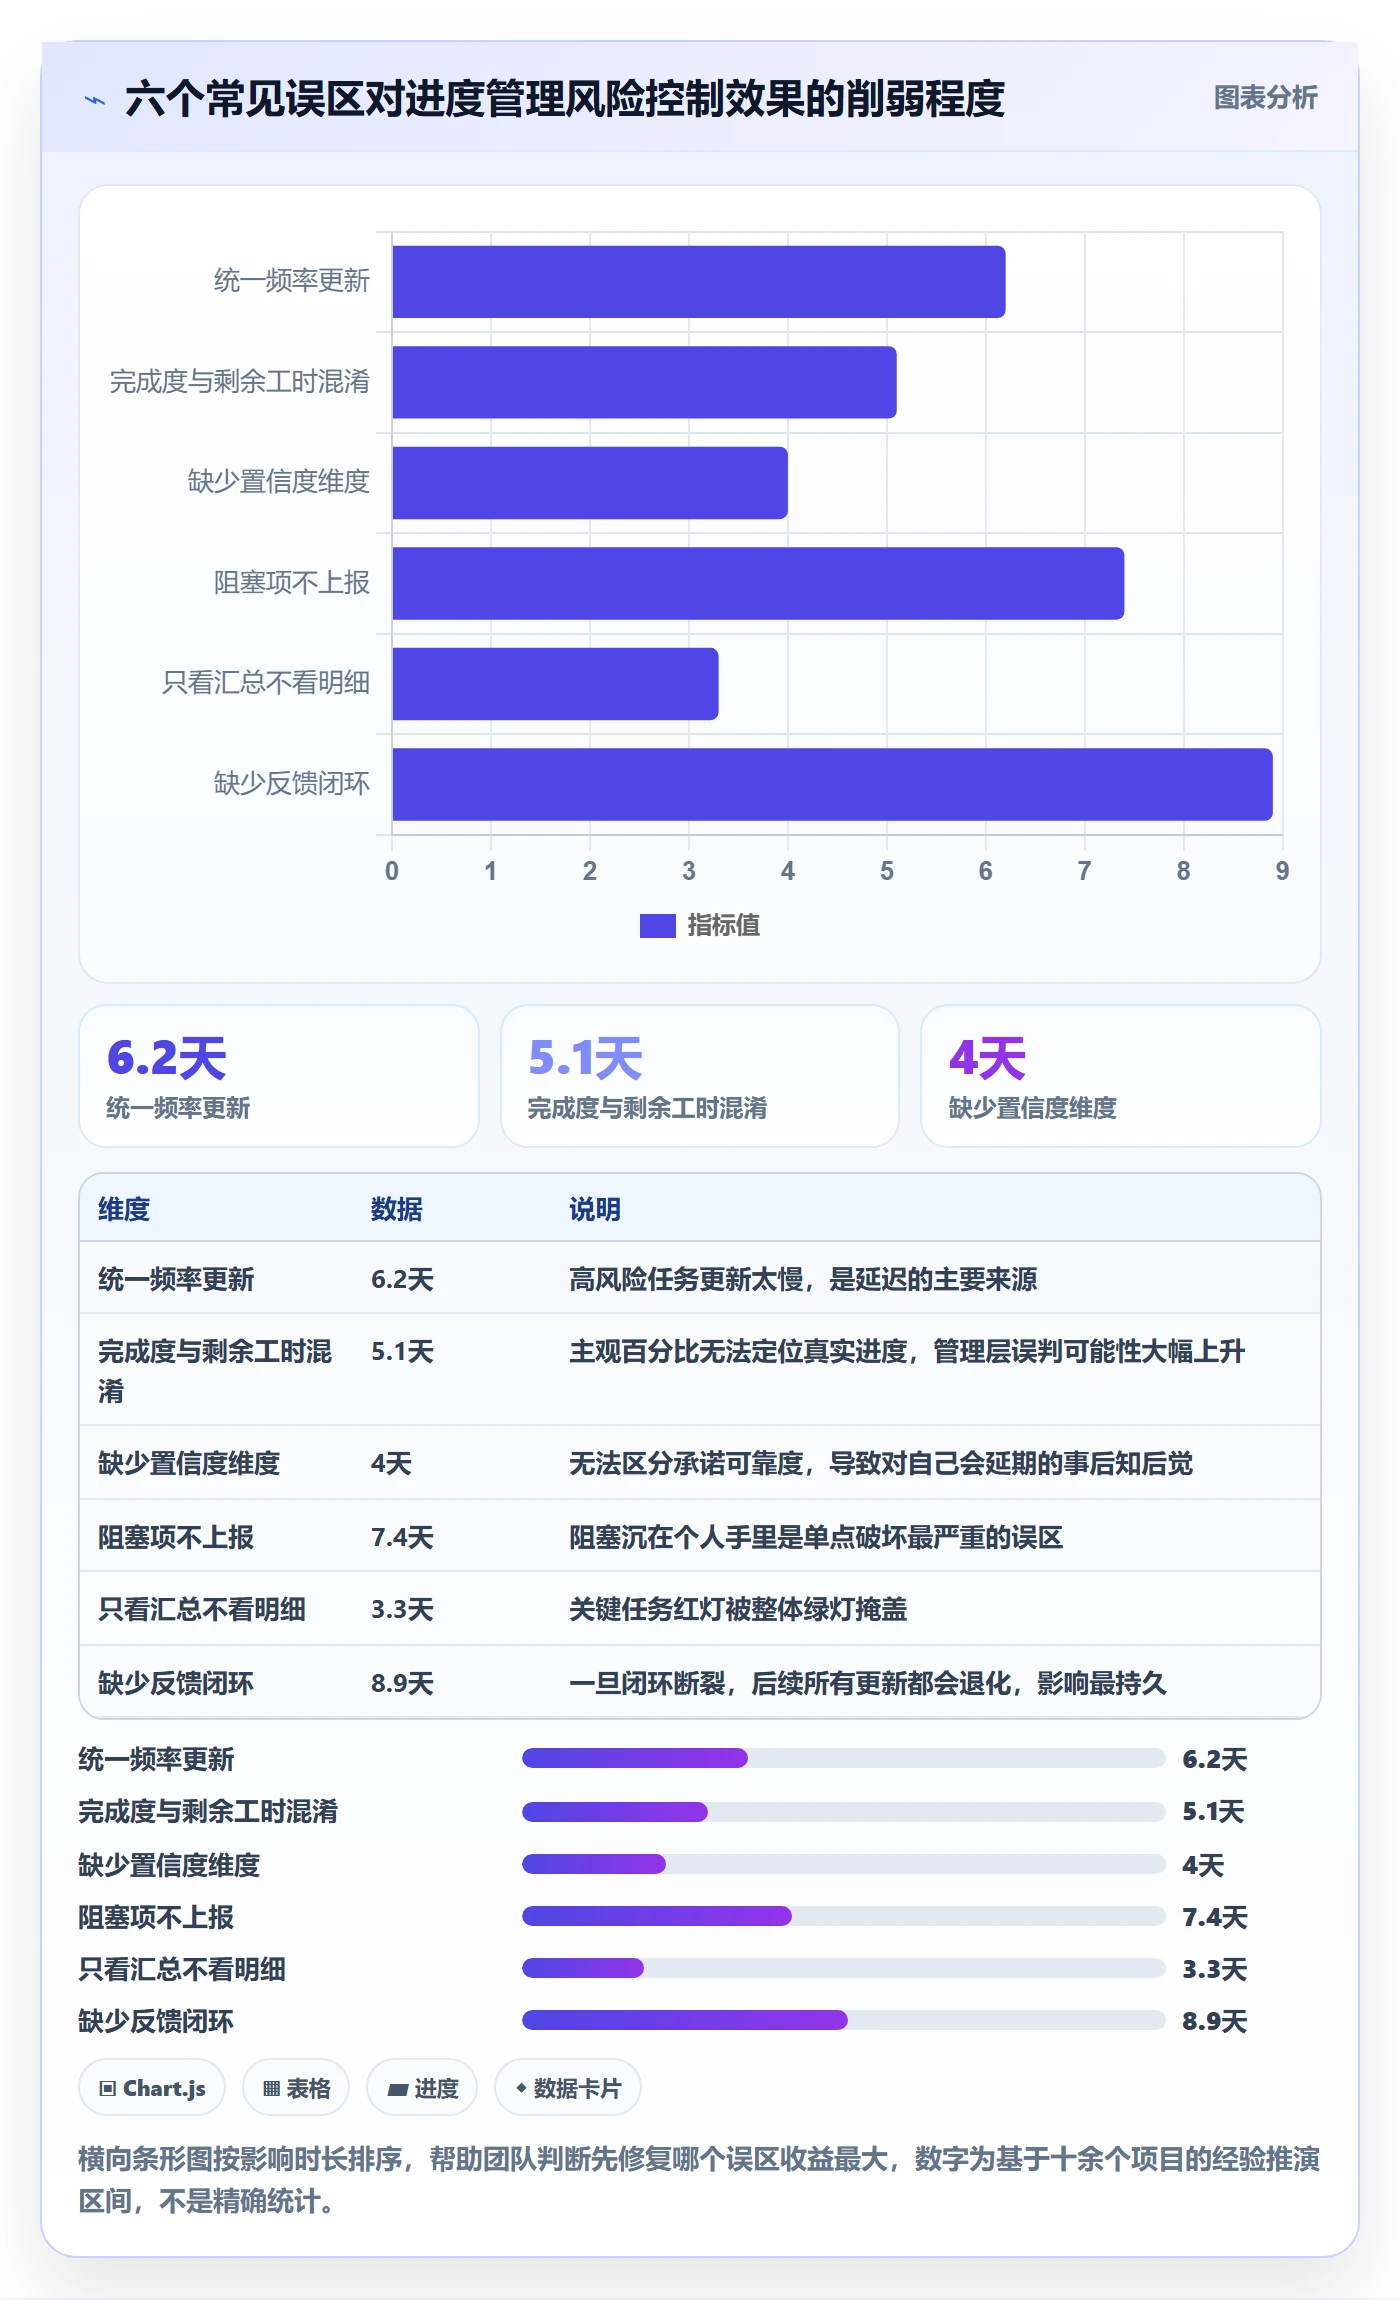
Task: Click 只看汇总不看明细 progress bar
Action: (843, 1968)
